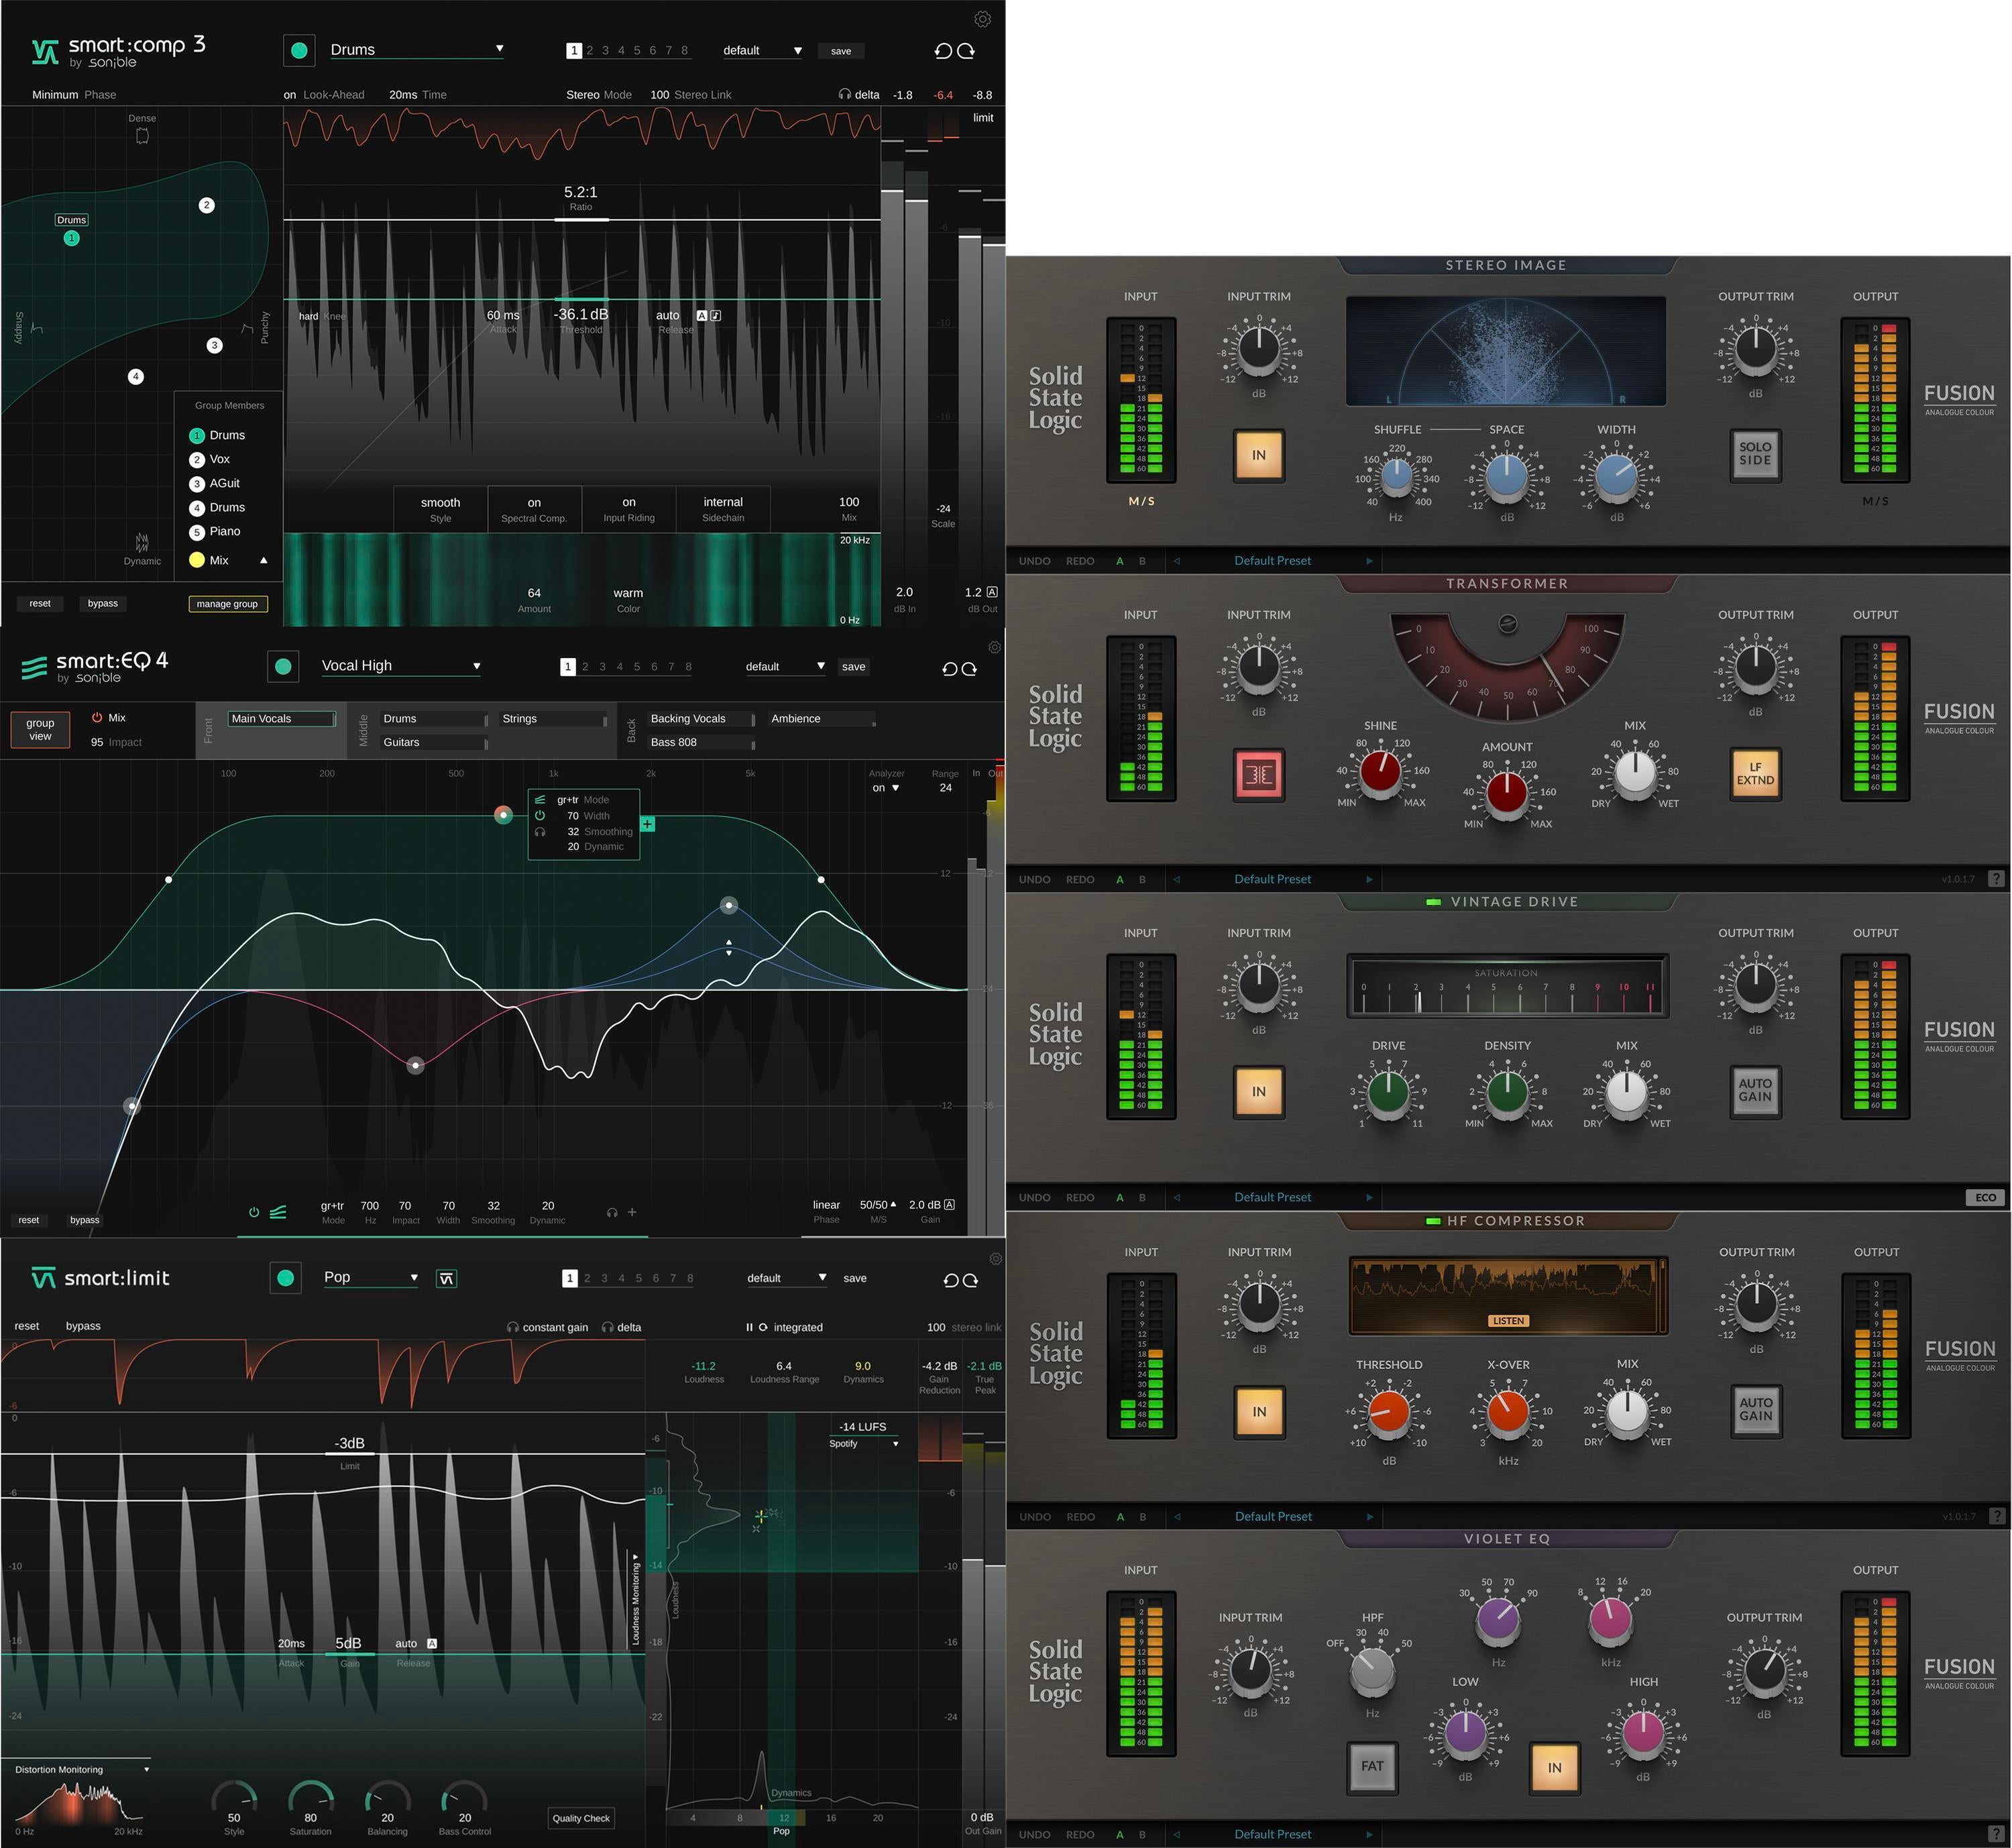Toggle delta headphones icon in smart:comp
This screenshot has width=2012, height=1848.
tap(845, 95)
